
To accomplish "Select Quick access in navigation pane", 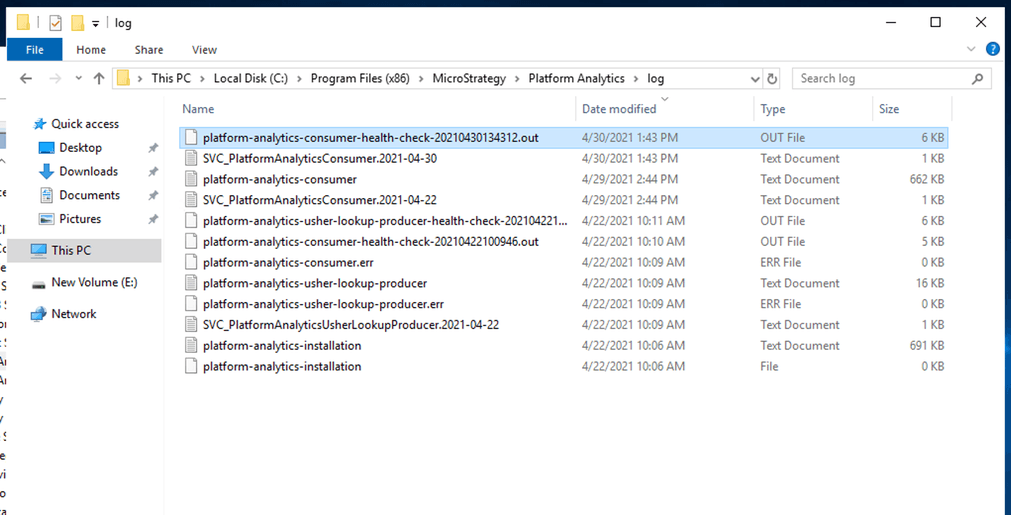I will 85,124.
